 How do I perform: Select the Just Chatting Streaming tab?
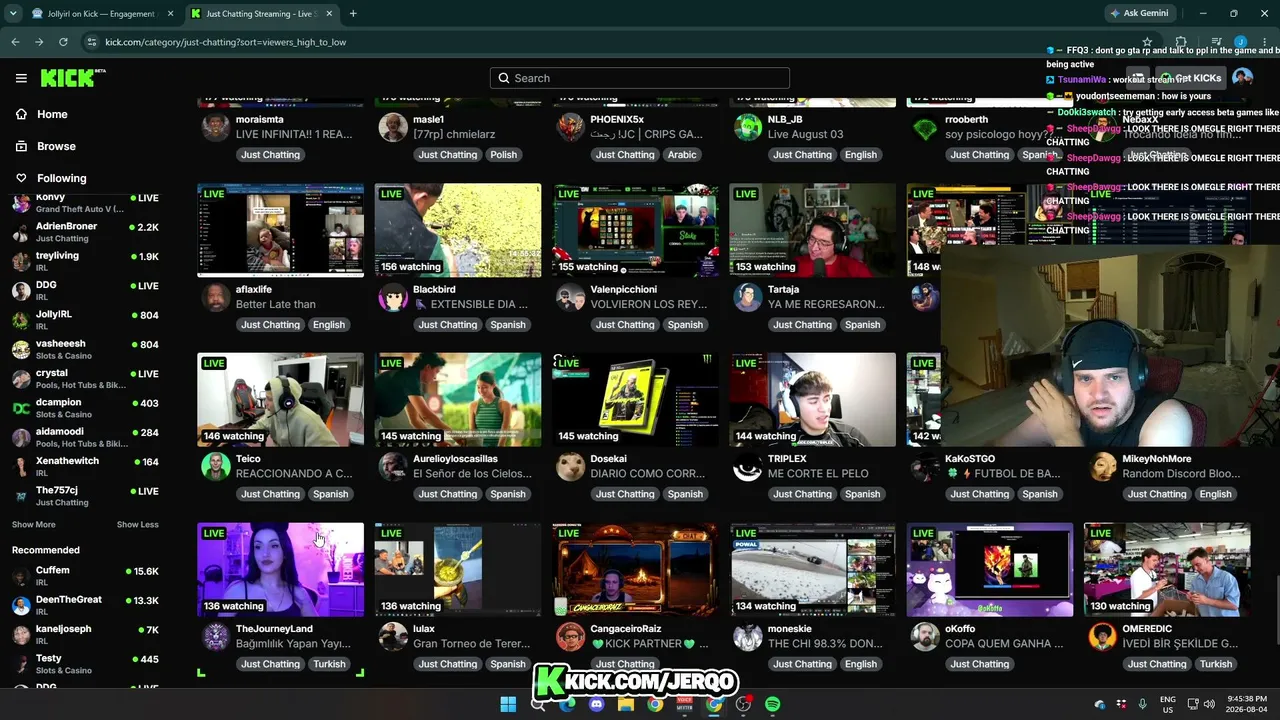click(262, 14)
